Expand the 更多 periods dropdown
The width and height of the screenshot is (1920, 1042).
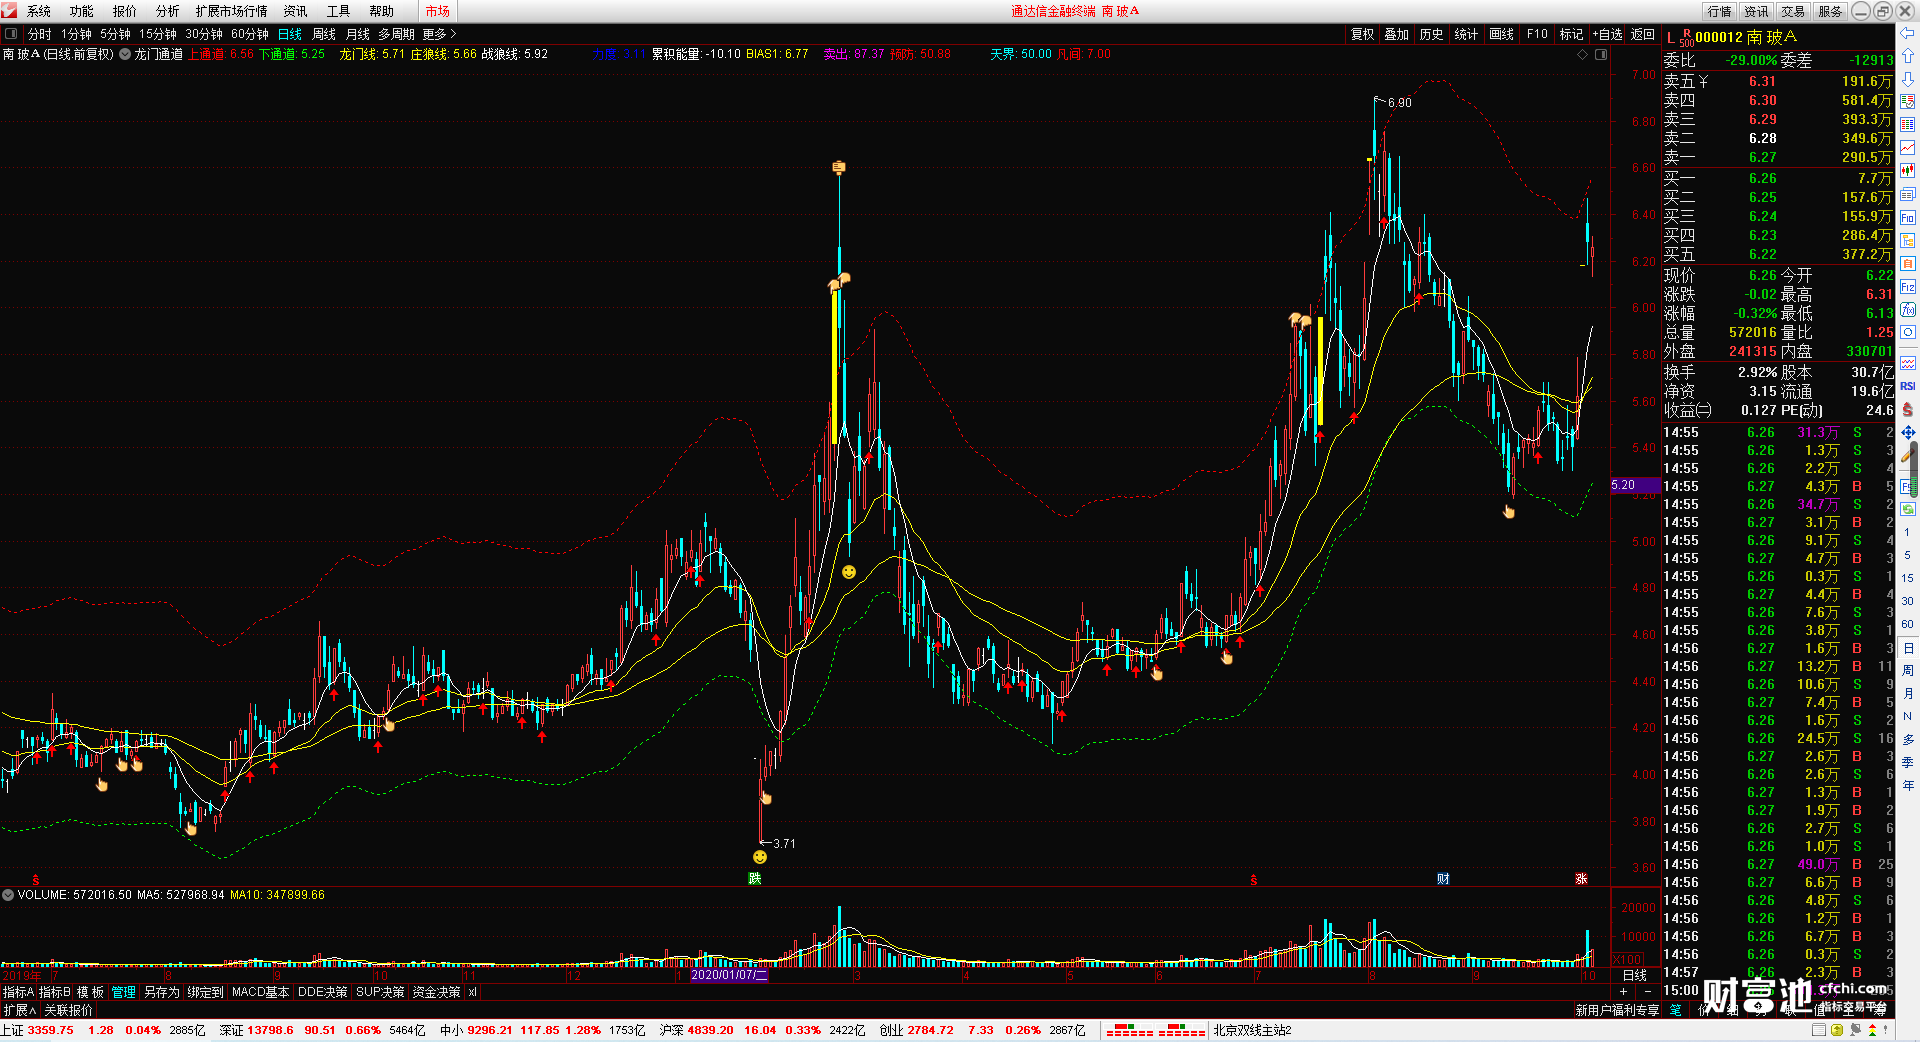[439, 34]
